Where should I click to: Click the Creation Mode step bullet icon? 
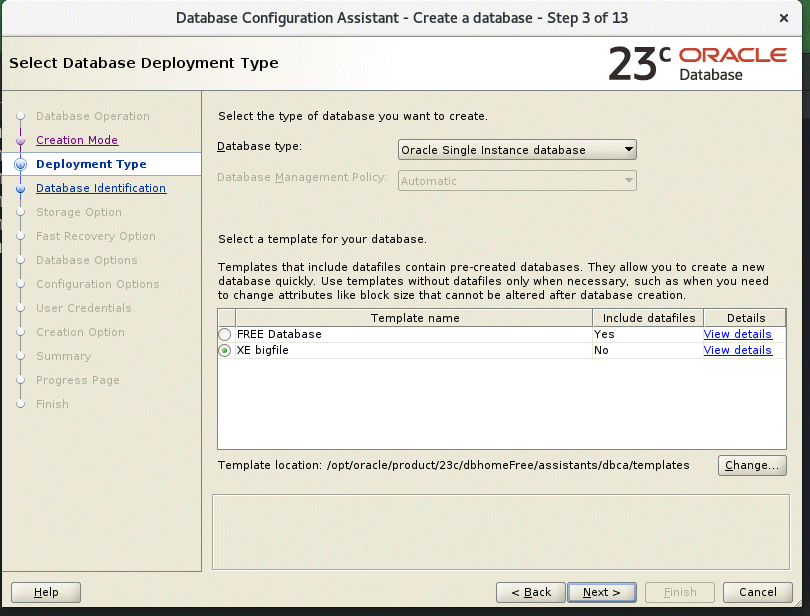tap(20, 141)
